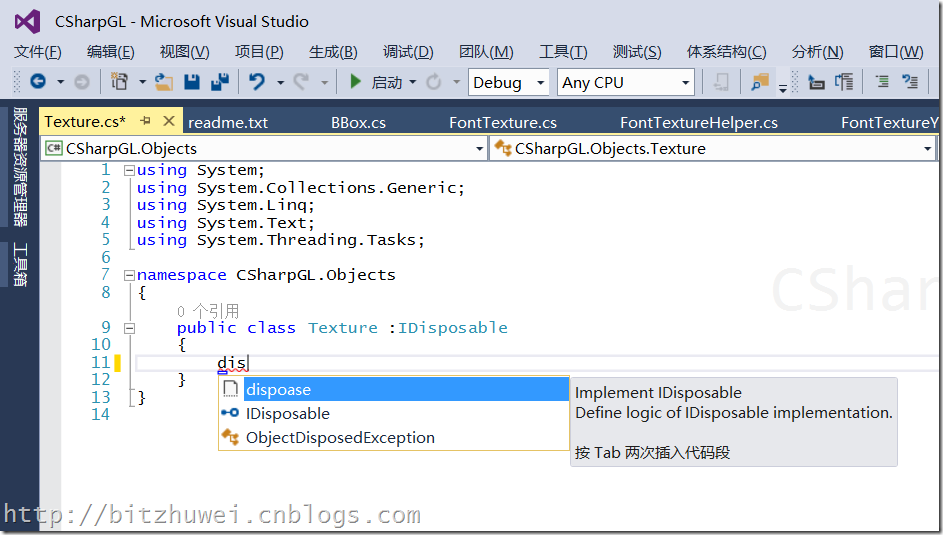Viewport: 943px width, 535px height.
Task: Open the Undo history dropdown arrow
Action: (x=280, y=82)
